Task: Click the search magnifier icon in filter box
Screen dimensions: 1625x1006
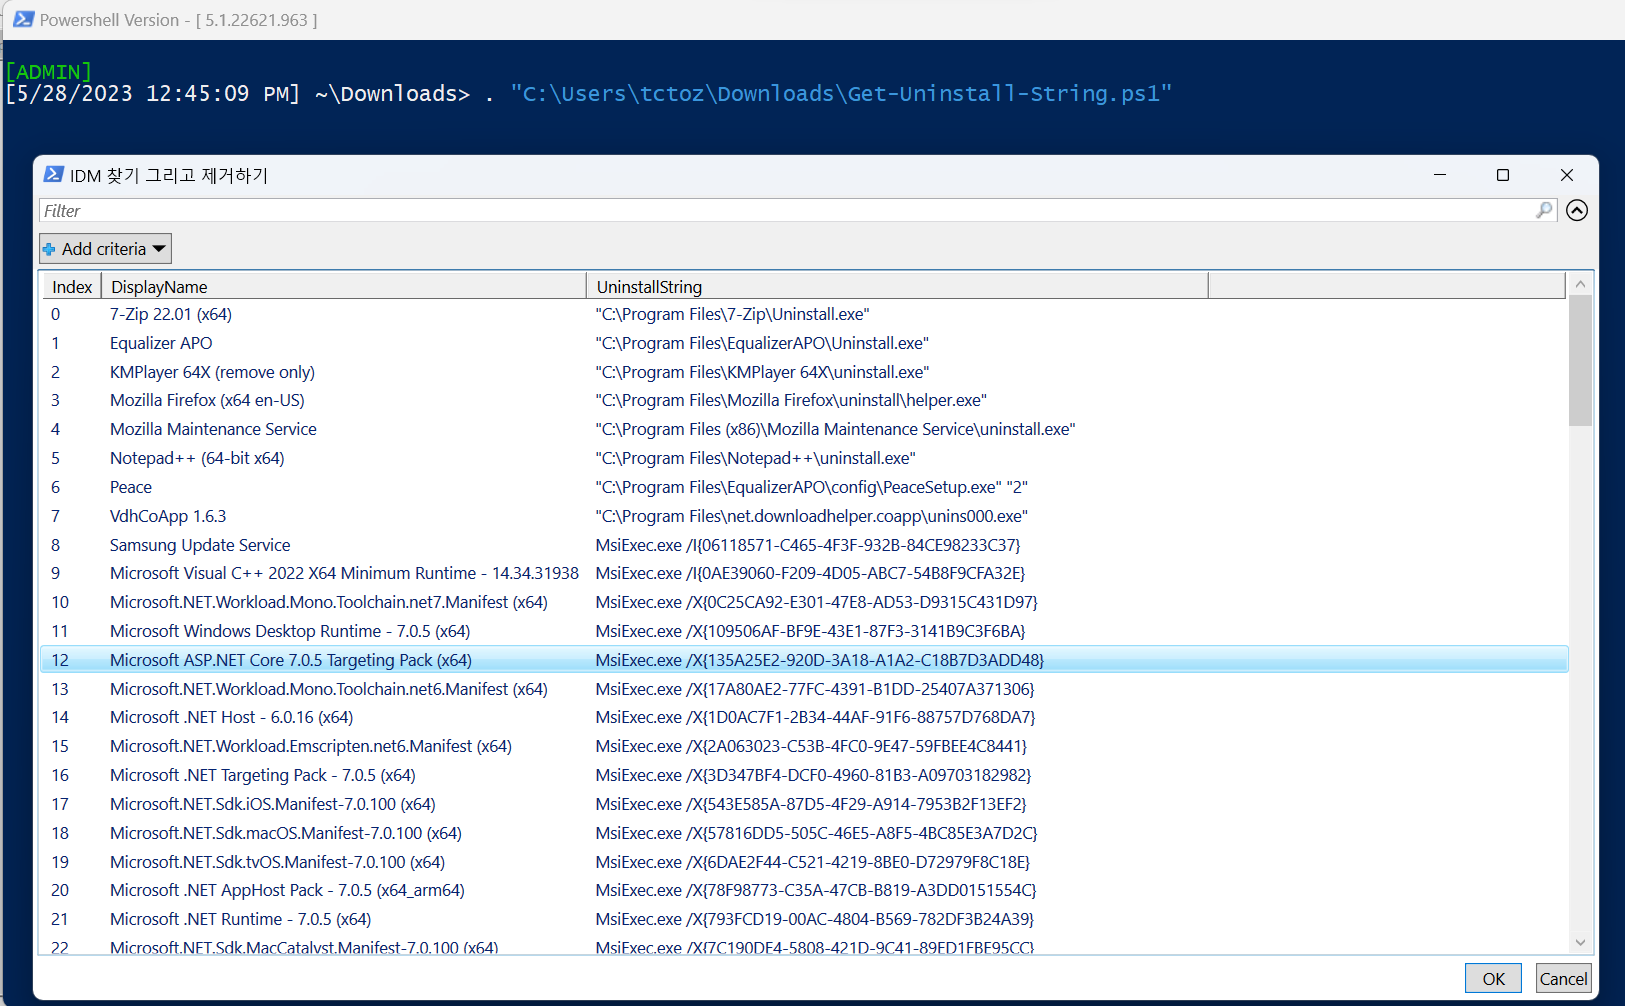Action: (x=1544, y=210)
